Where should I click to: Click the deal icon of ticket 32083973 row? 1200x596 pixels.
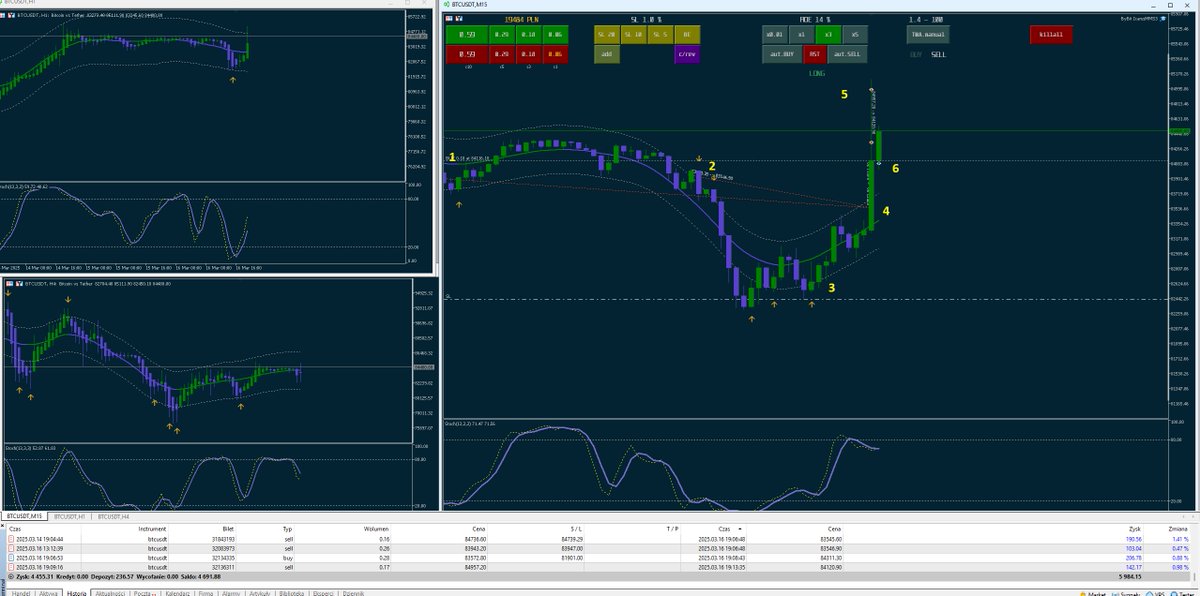tap(9, 549)
